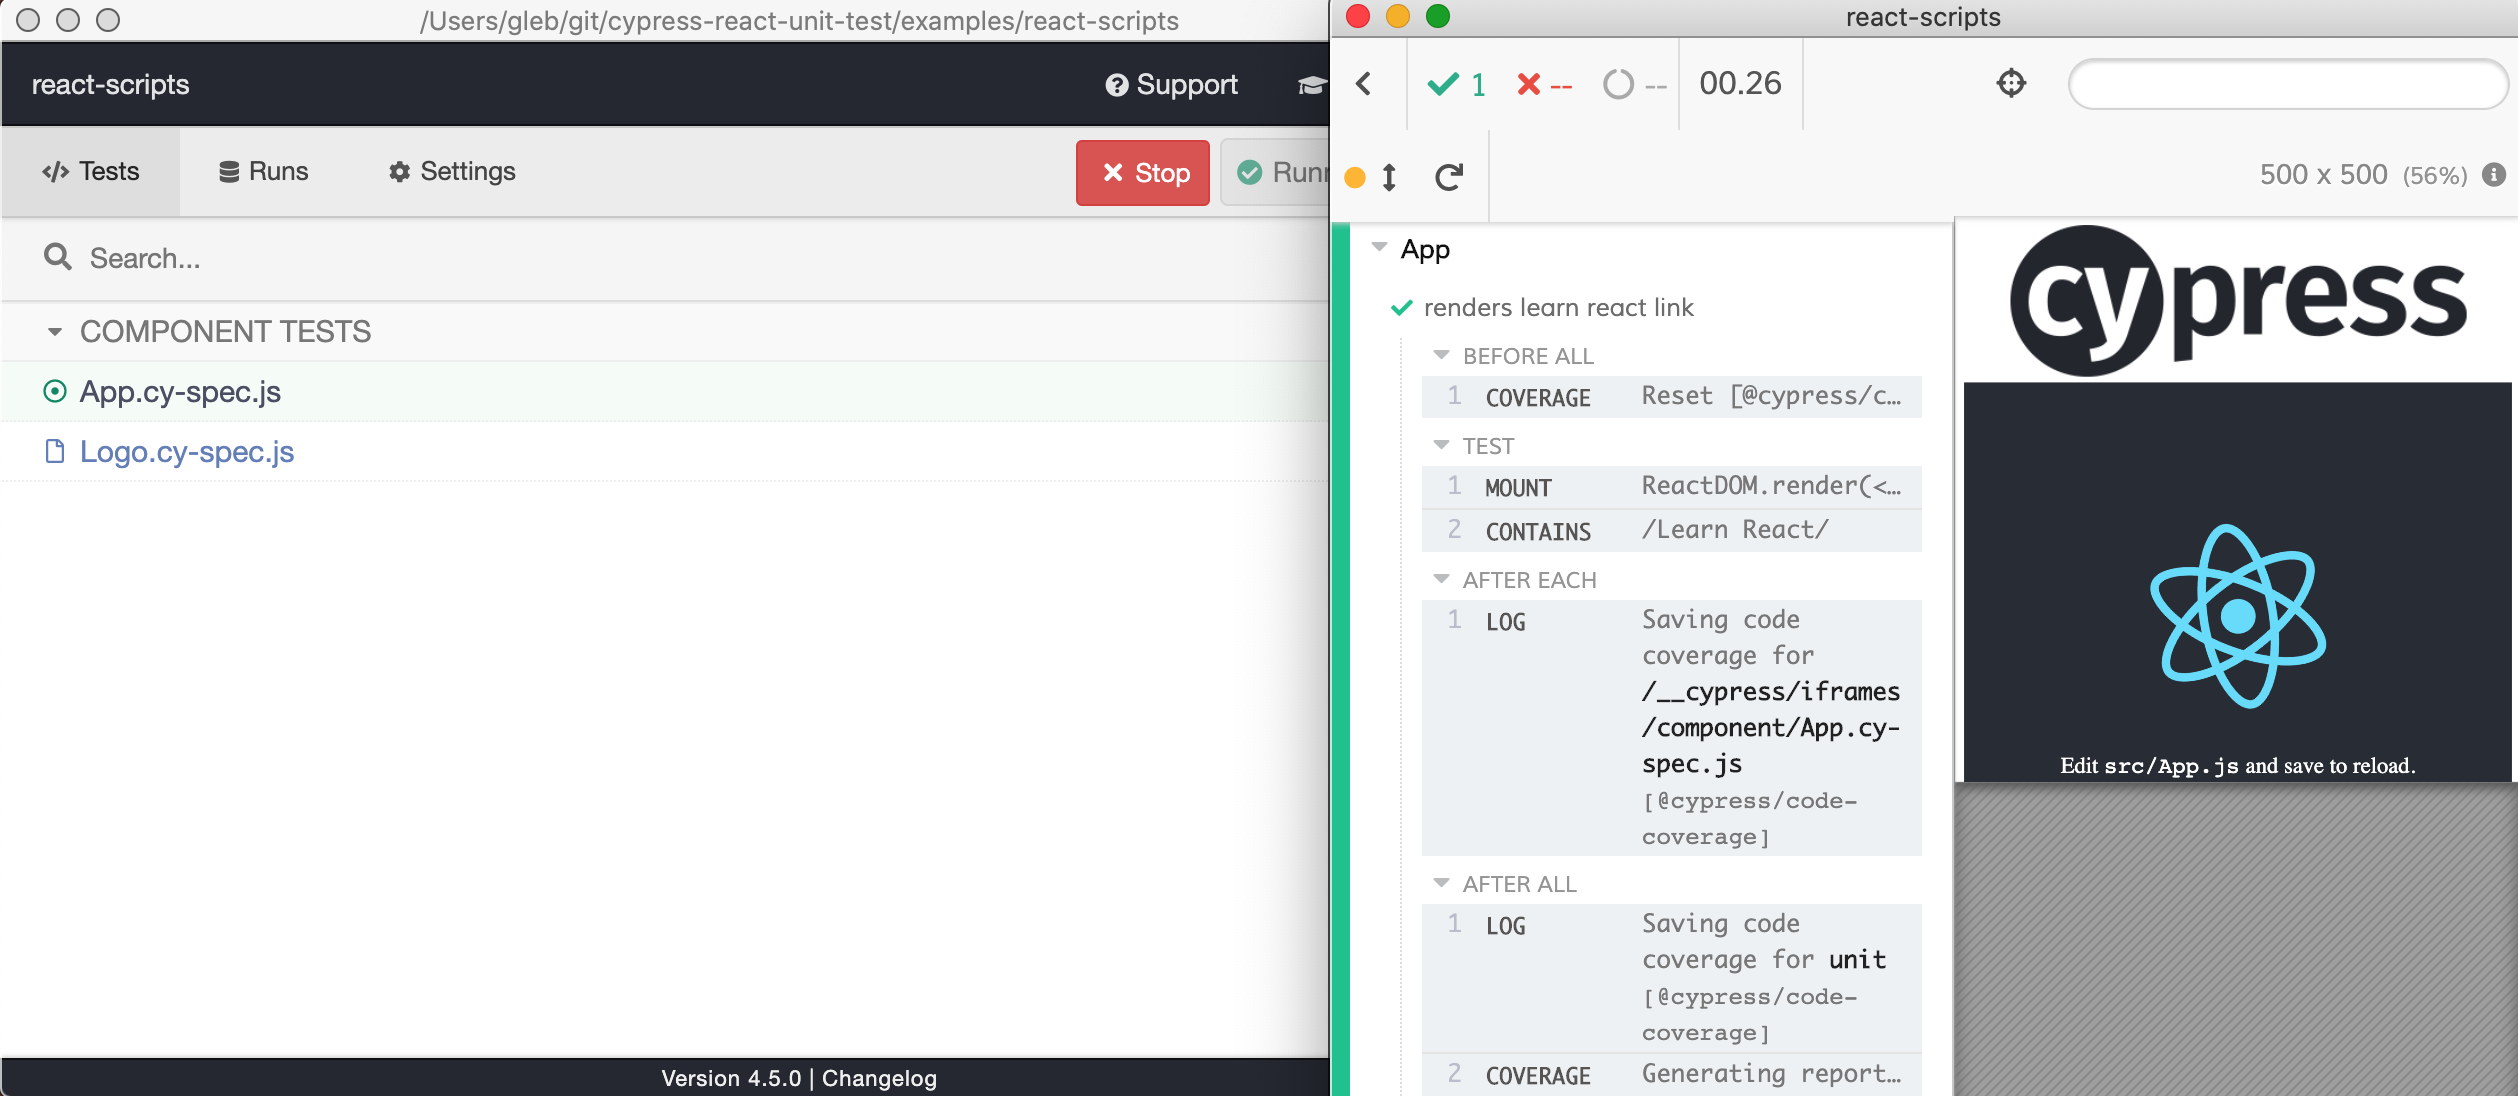Open the Settings tab
2518x1096 pixels.
(x=452, y=171)
